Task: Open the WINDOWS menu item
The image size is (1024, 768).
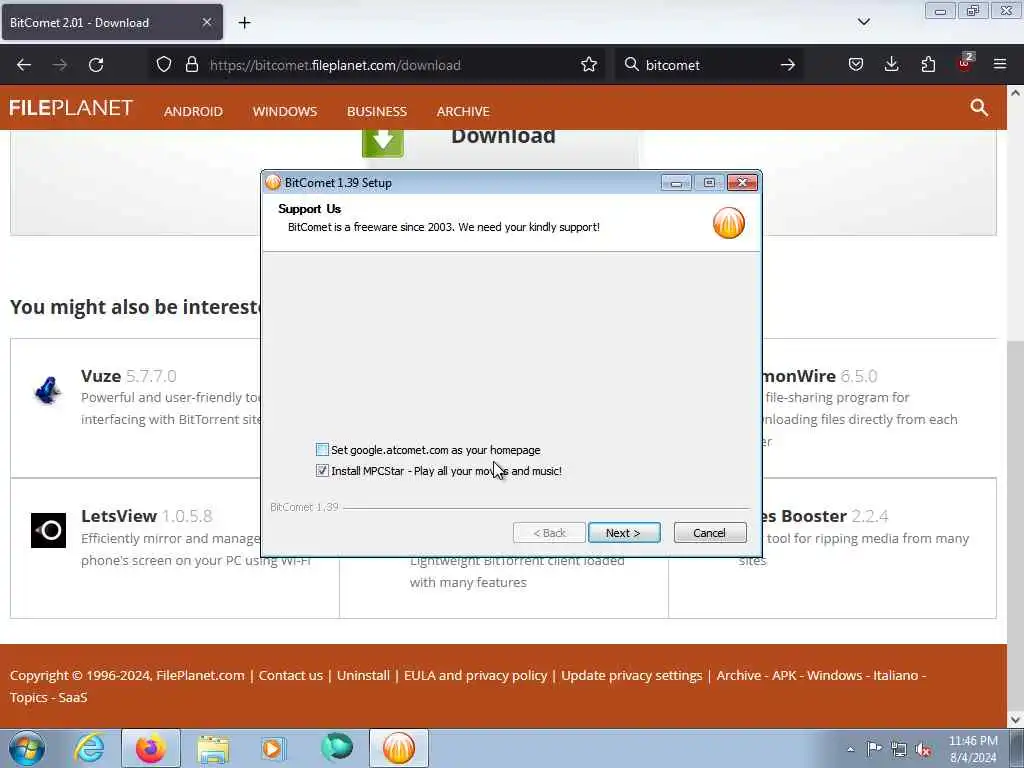Action: 285,112
